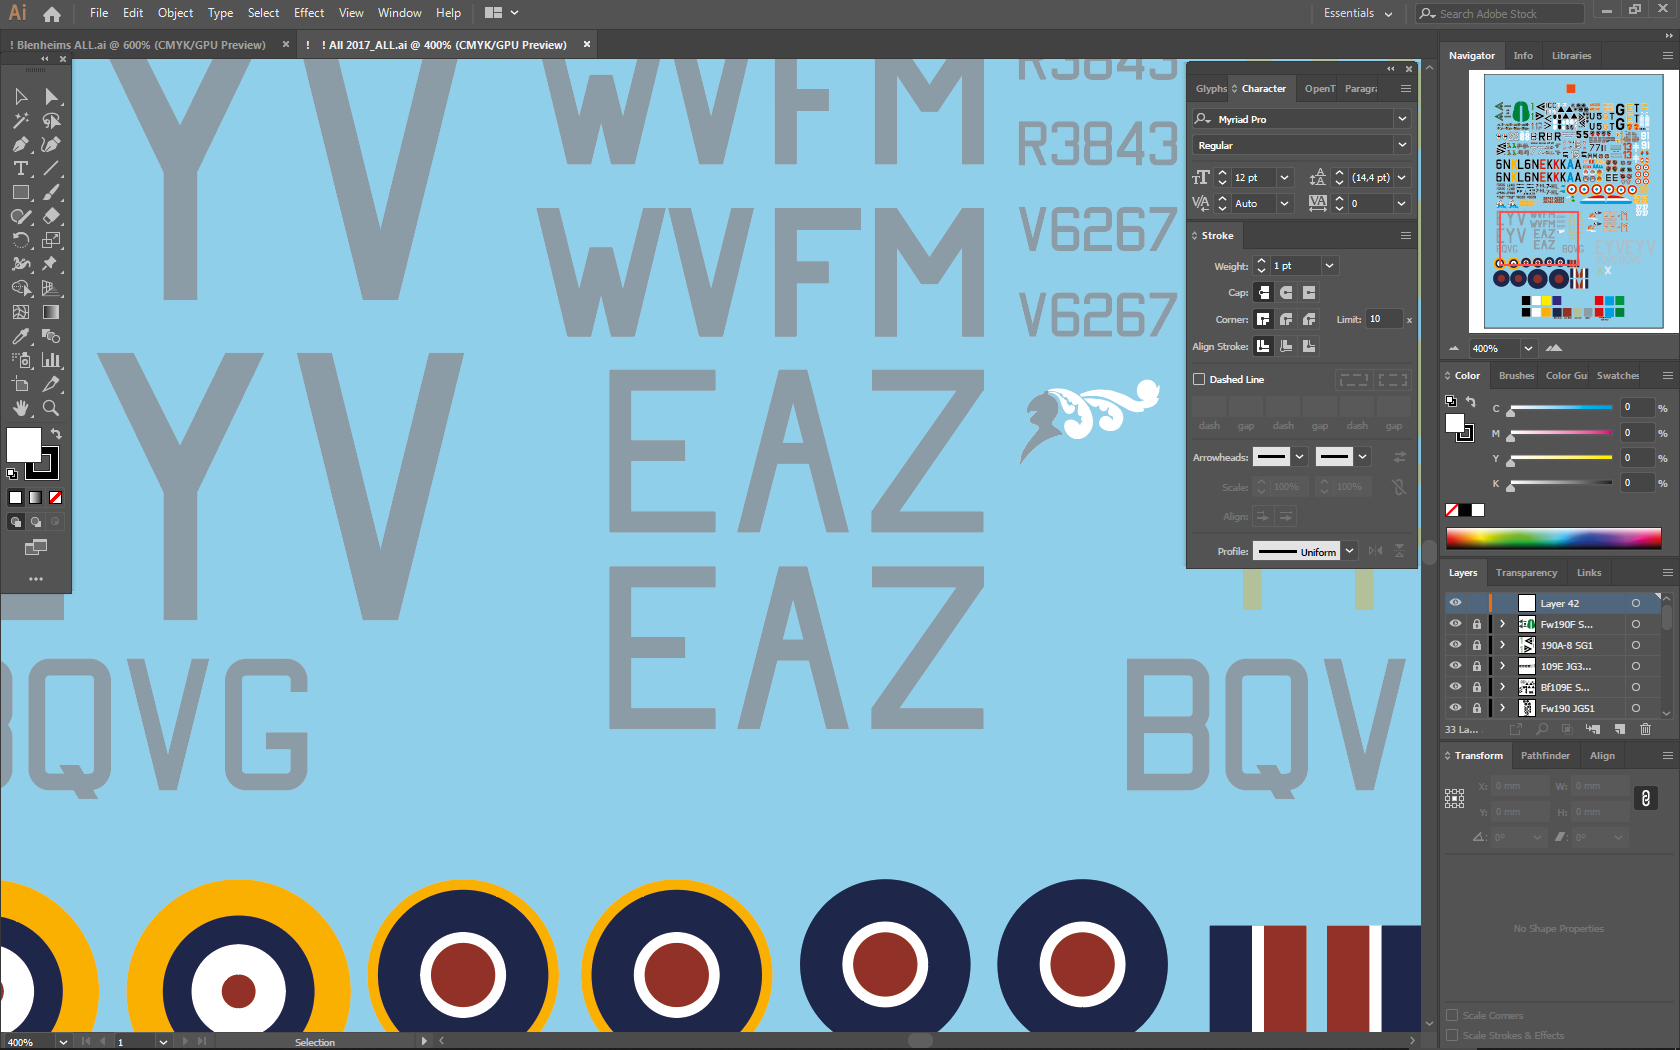Select the round cap stroke option

[1286, 293]
